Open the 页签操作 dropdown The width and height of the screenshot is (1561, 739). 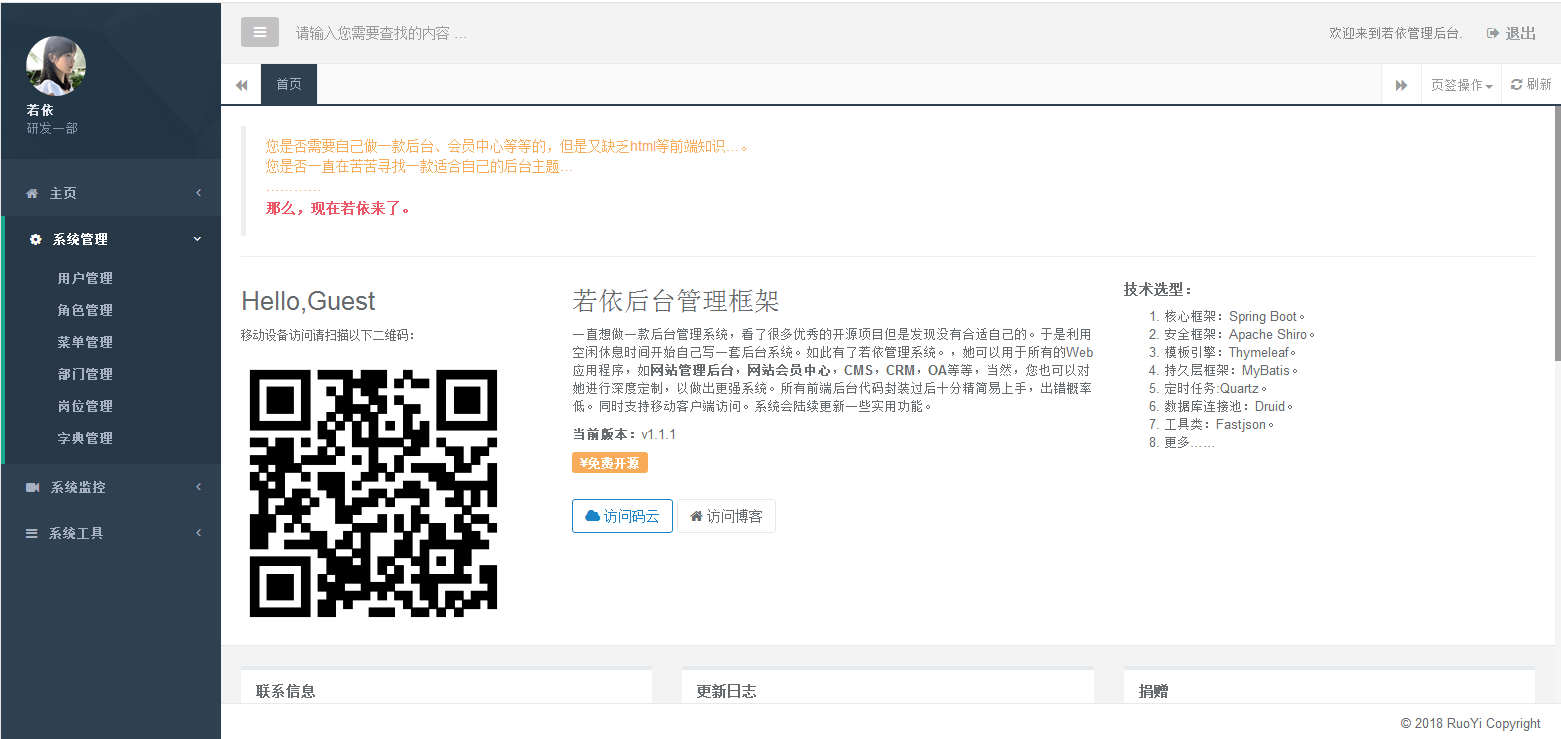click(x=1461, y=85)
